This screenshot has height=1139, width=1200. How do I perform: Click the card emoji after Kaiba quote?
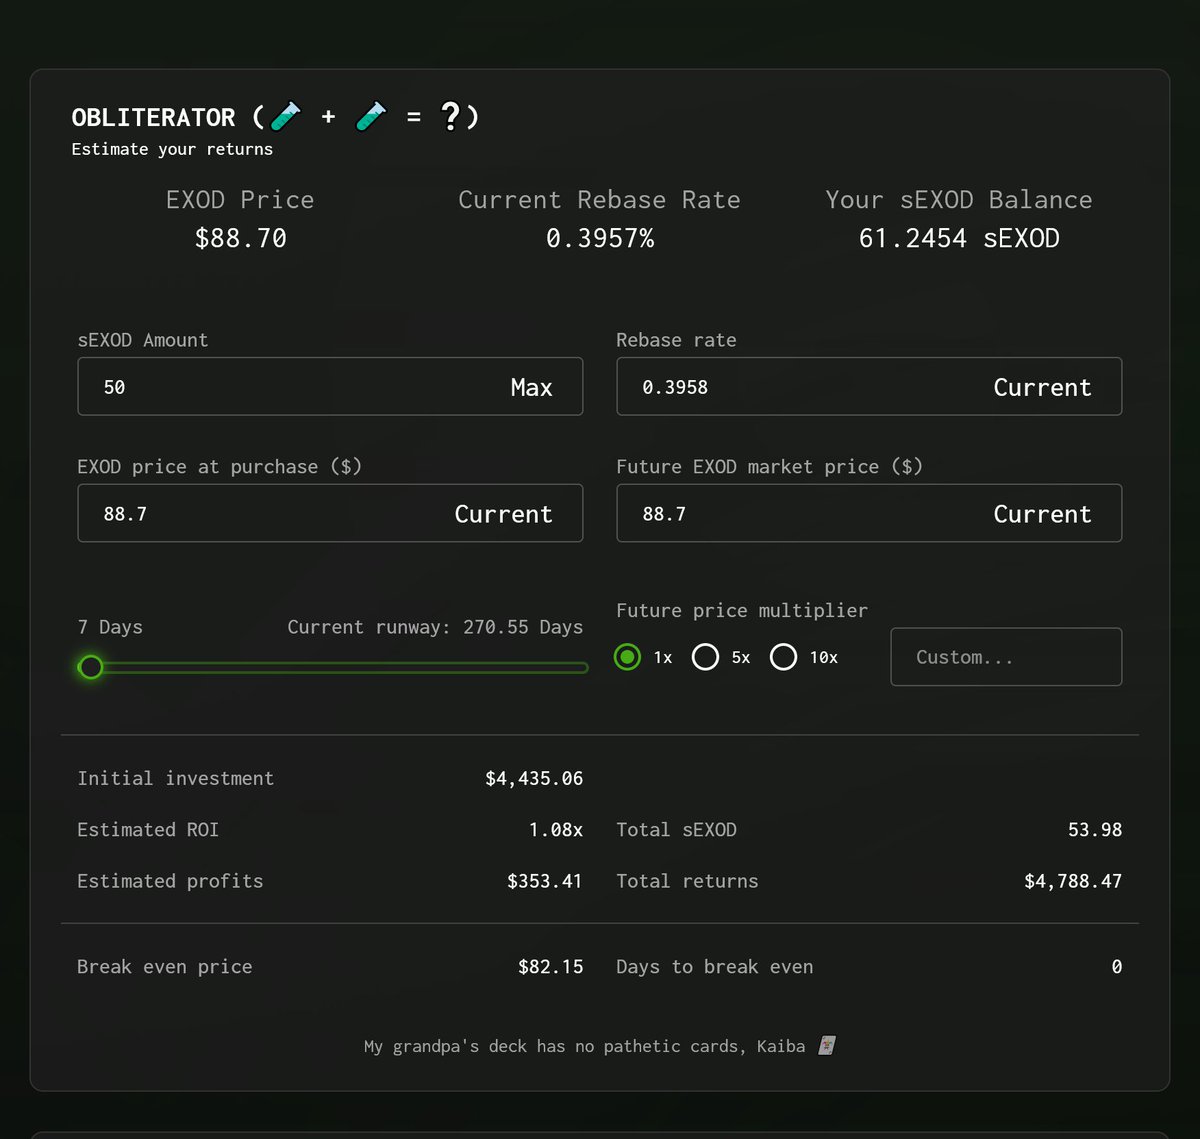[827, 1046]
